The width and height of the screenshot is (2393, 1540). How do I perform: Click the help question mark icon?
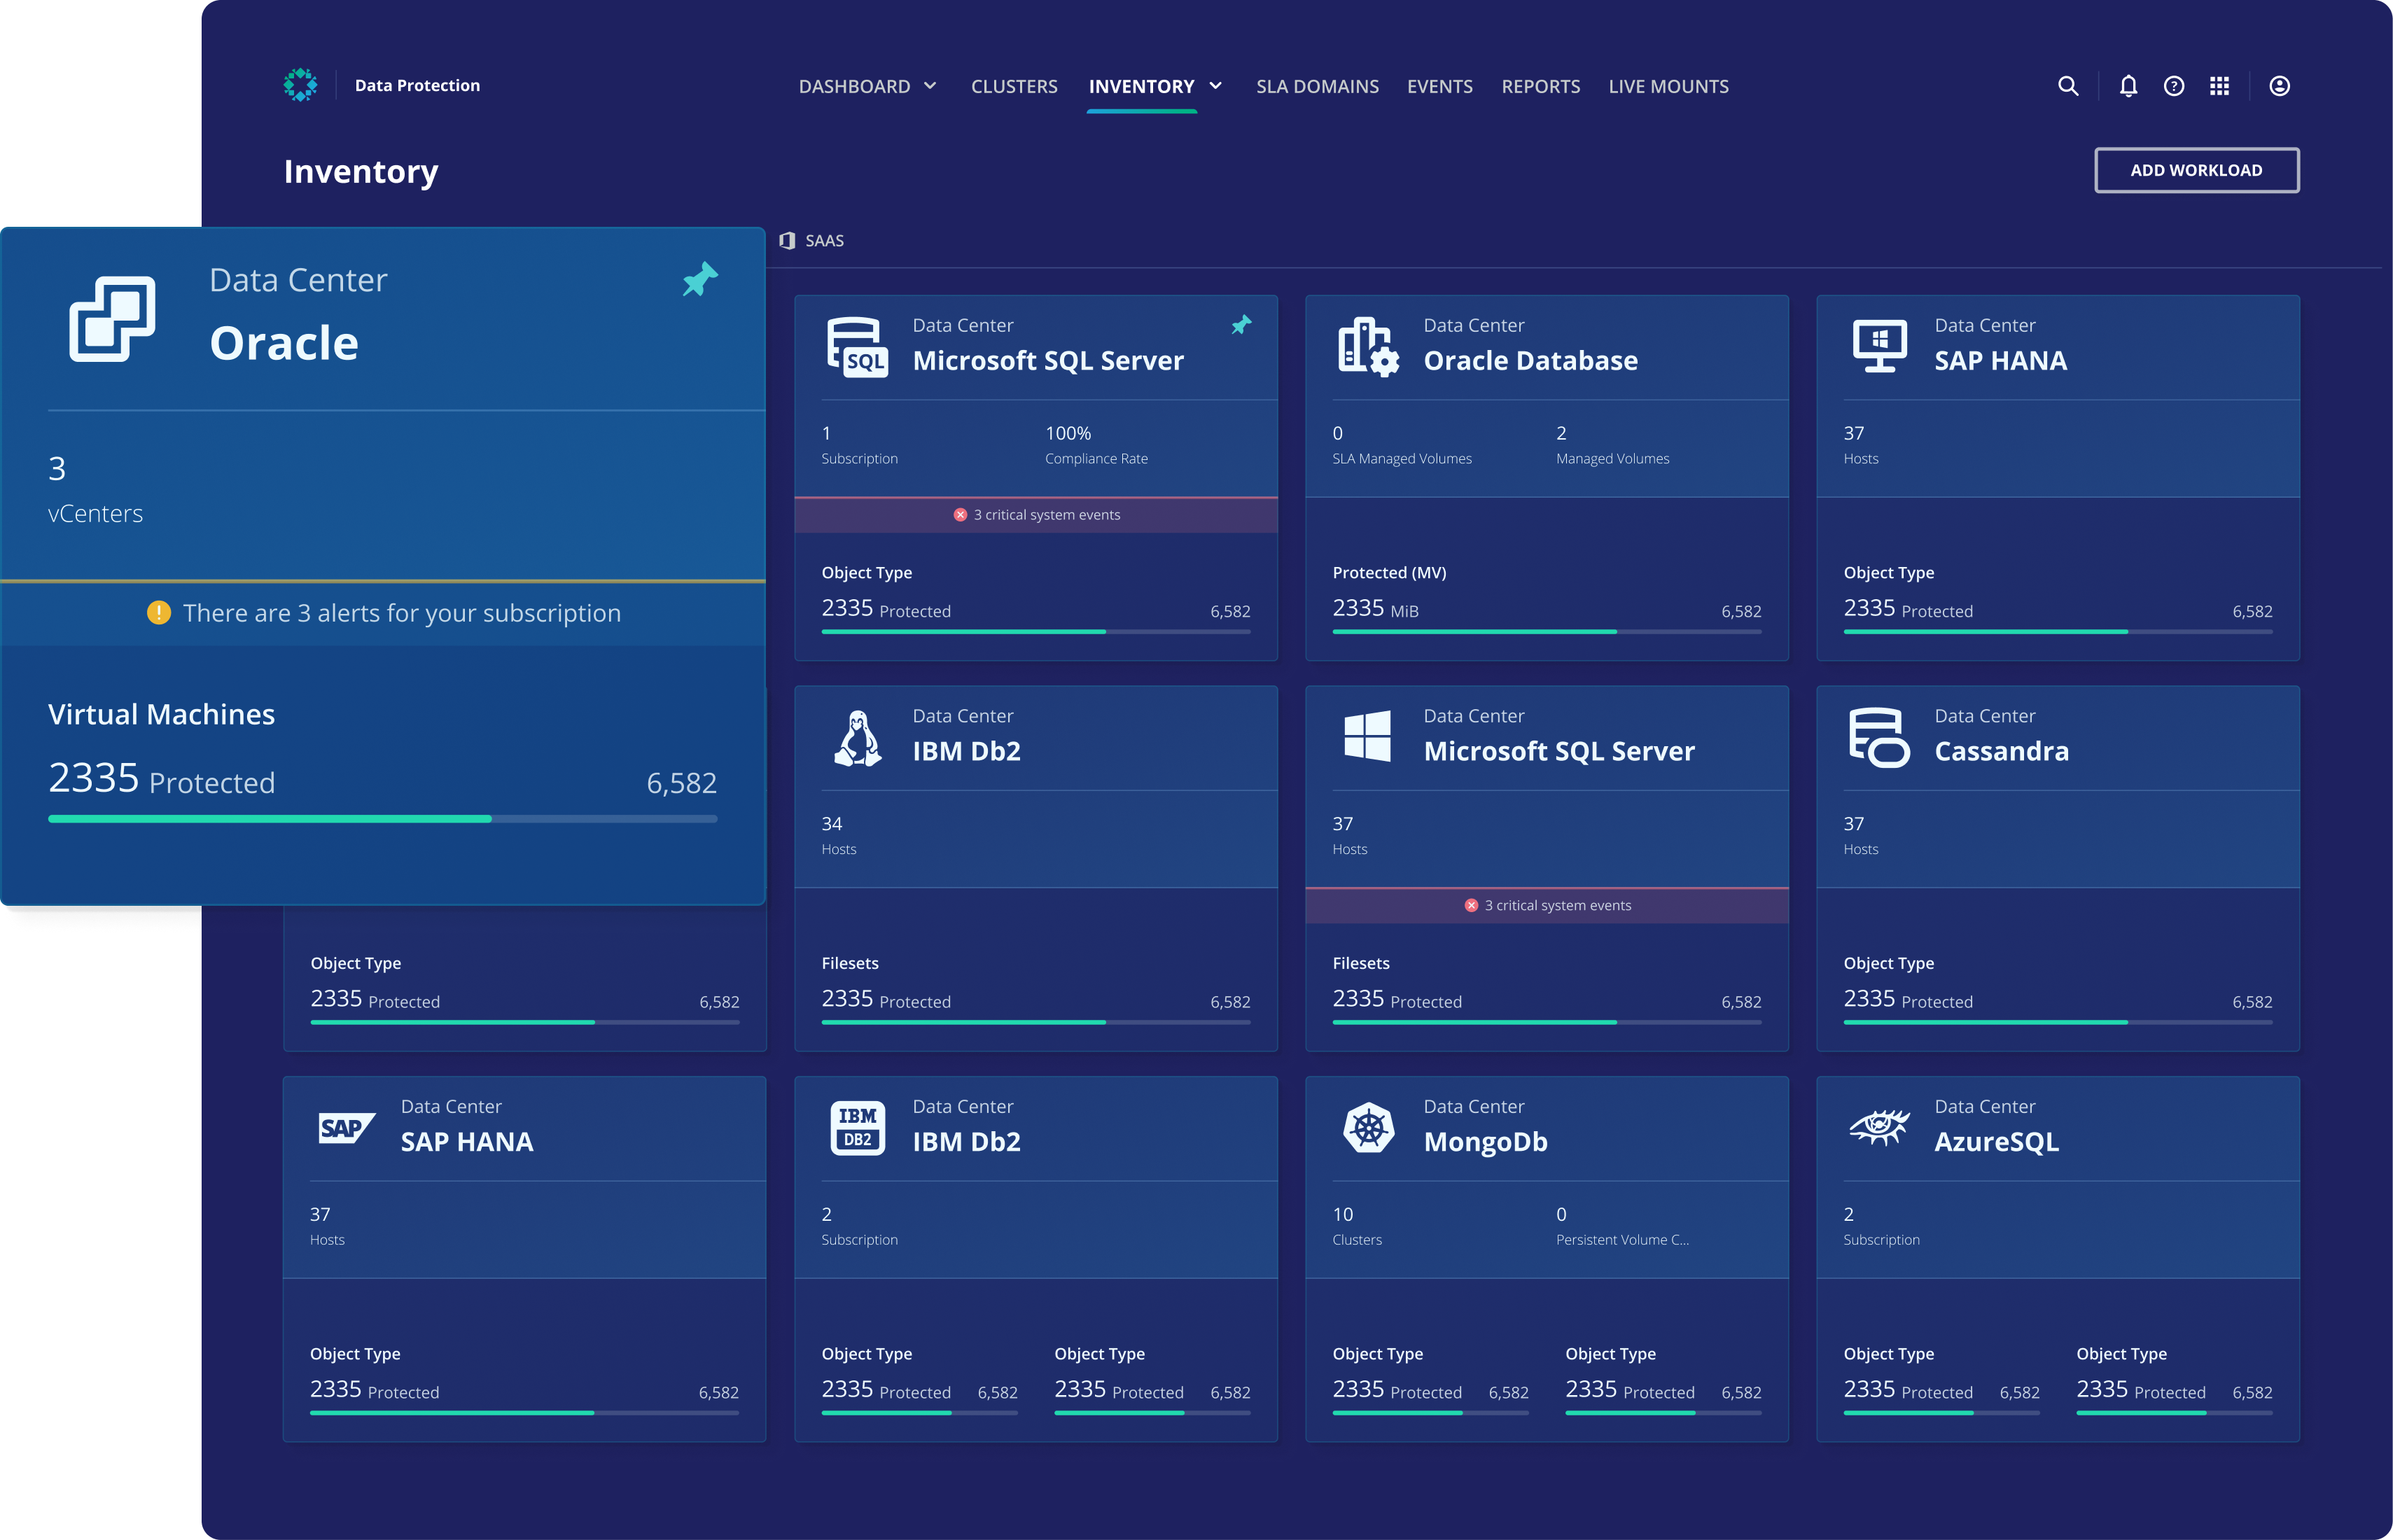click(x=2174, y=86)
